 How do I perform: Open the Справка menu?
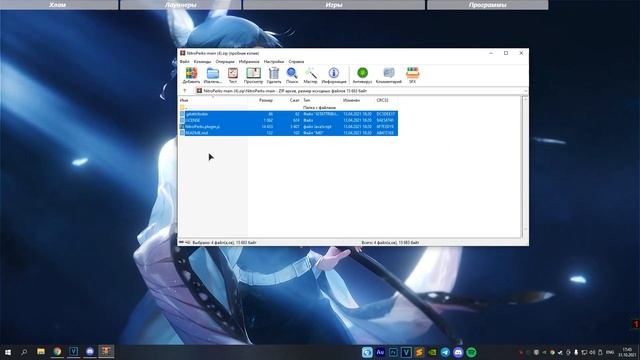[x=296, y=62]
